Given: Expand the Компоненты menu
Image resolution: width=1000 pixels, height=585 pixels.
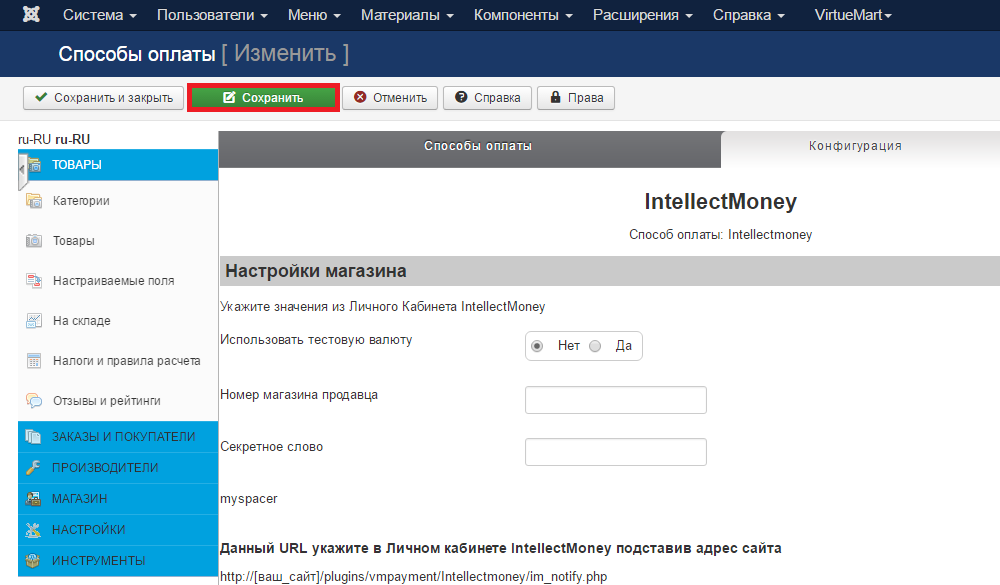Looking at the screenshot, I should click(523, 16).
